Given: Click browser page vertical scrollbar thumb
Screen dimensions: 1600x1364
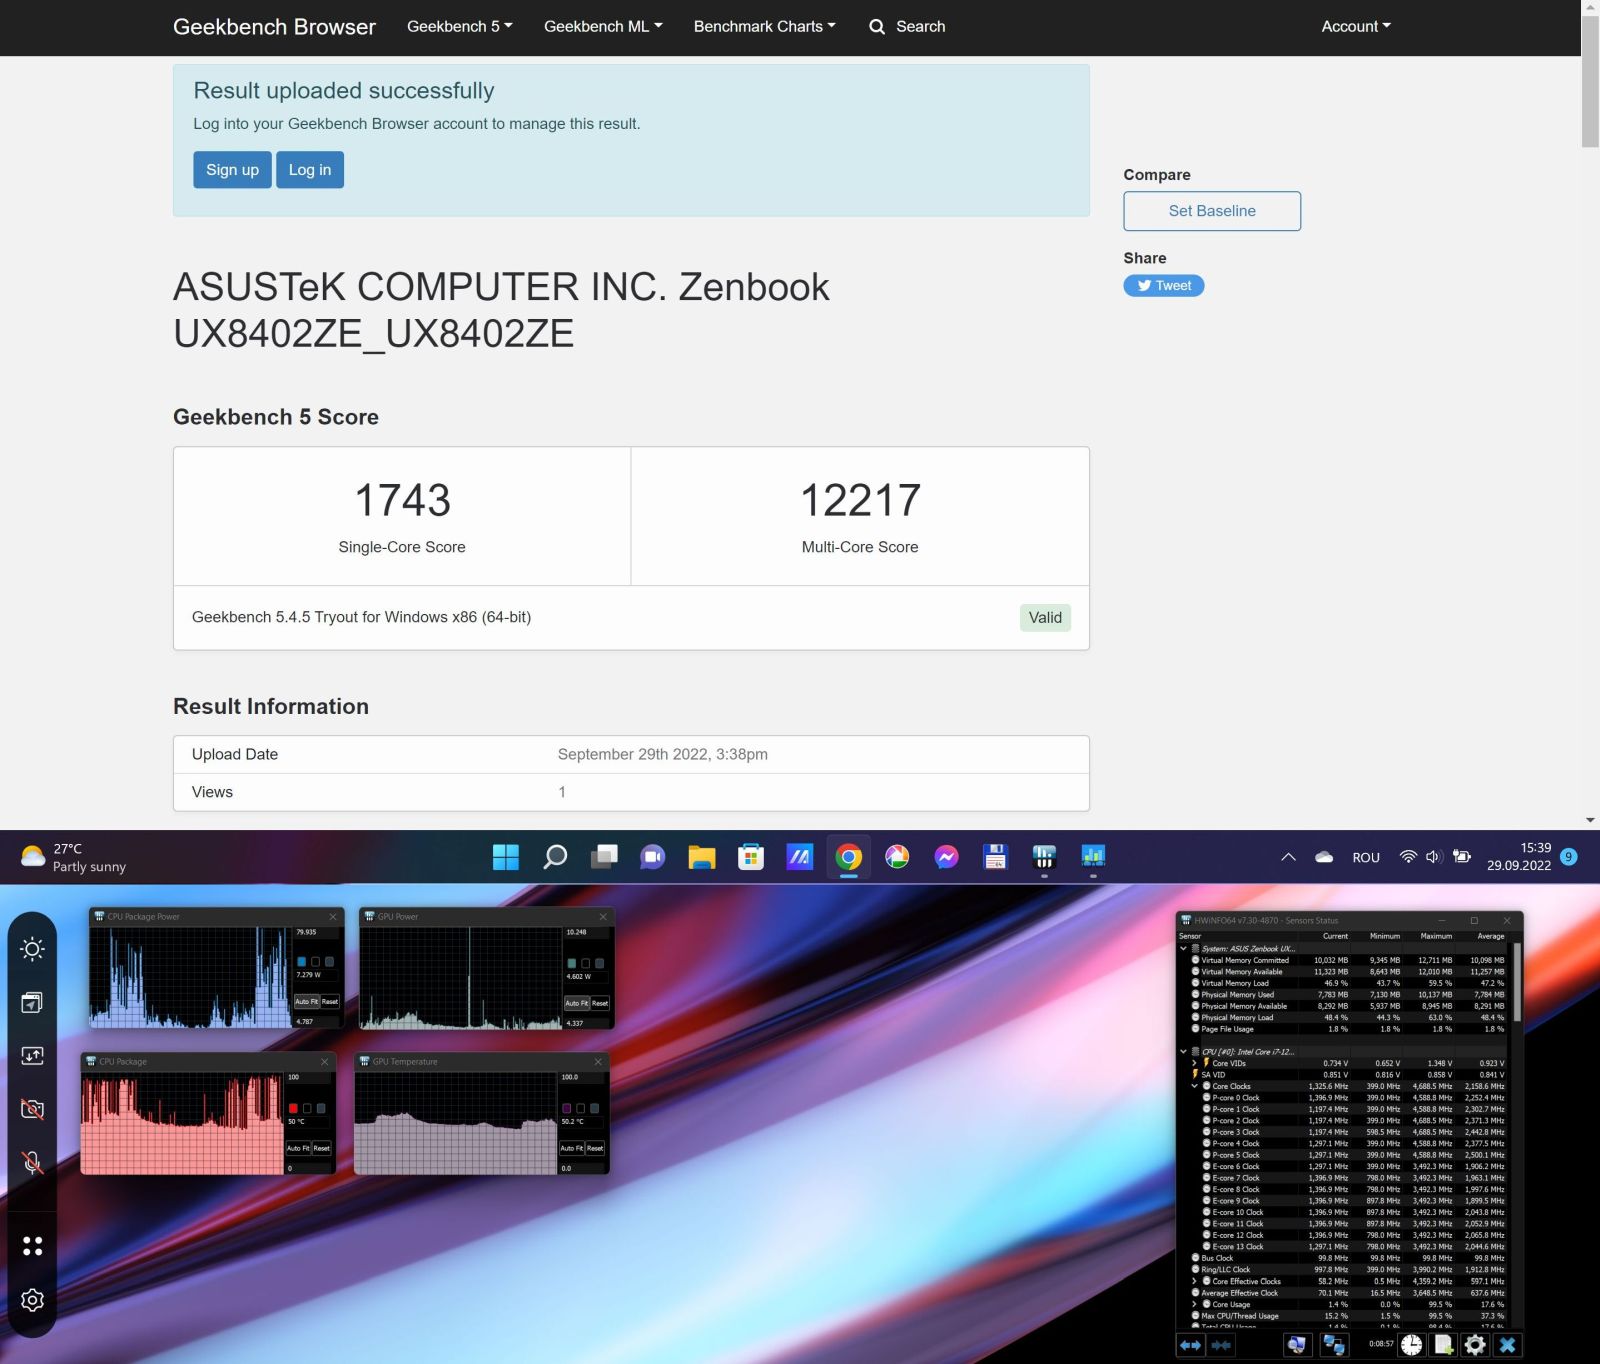Looking at the screenshot, I should (1590, 82).
